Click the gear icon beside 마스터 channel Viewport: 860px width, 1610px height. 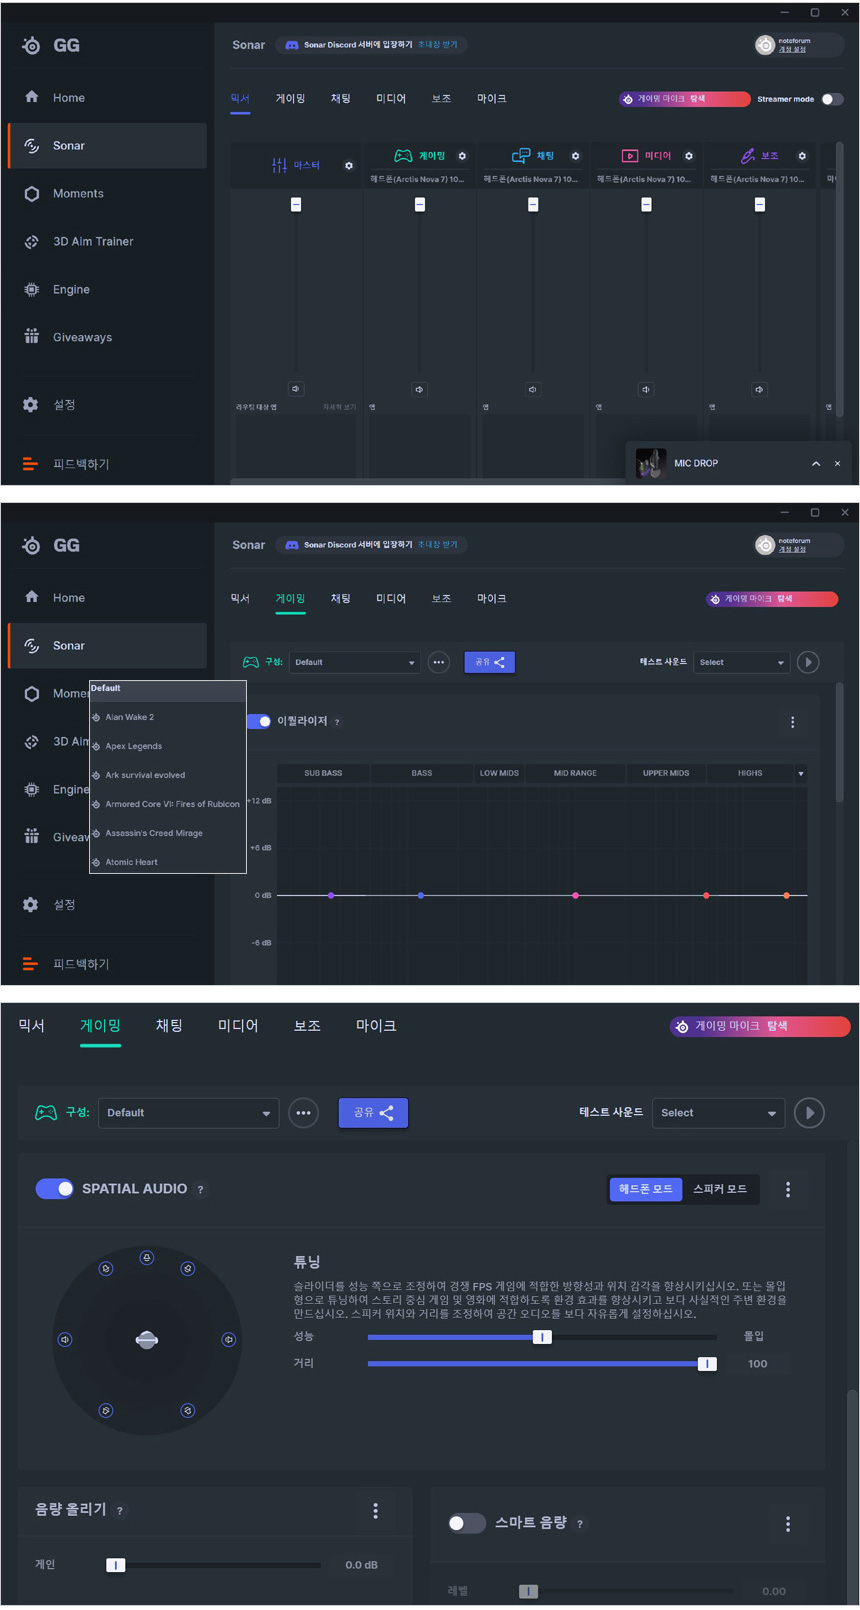(x=349, y=166)
